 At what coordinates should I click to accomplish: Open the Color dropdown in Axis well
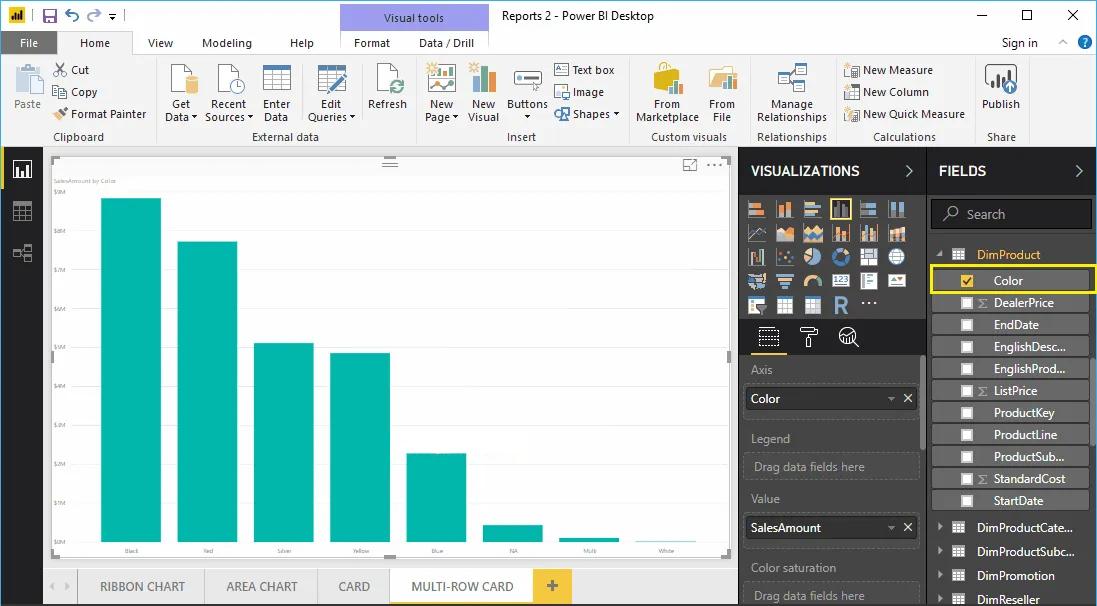pos(893,398)
